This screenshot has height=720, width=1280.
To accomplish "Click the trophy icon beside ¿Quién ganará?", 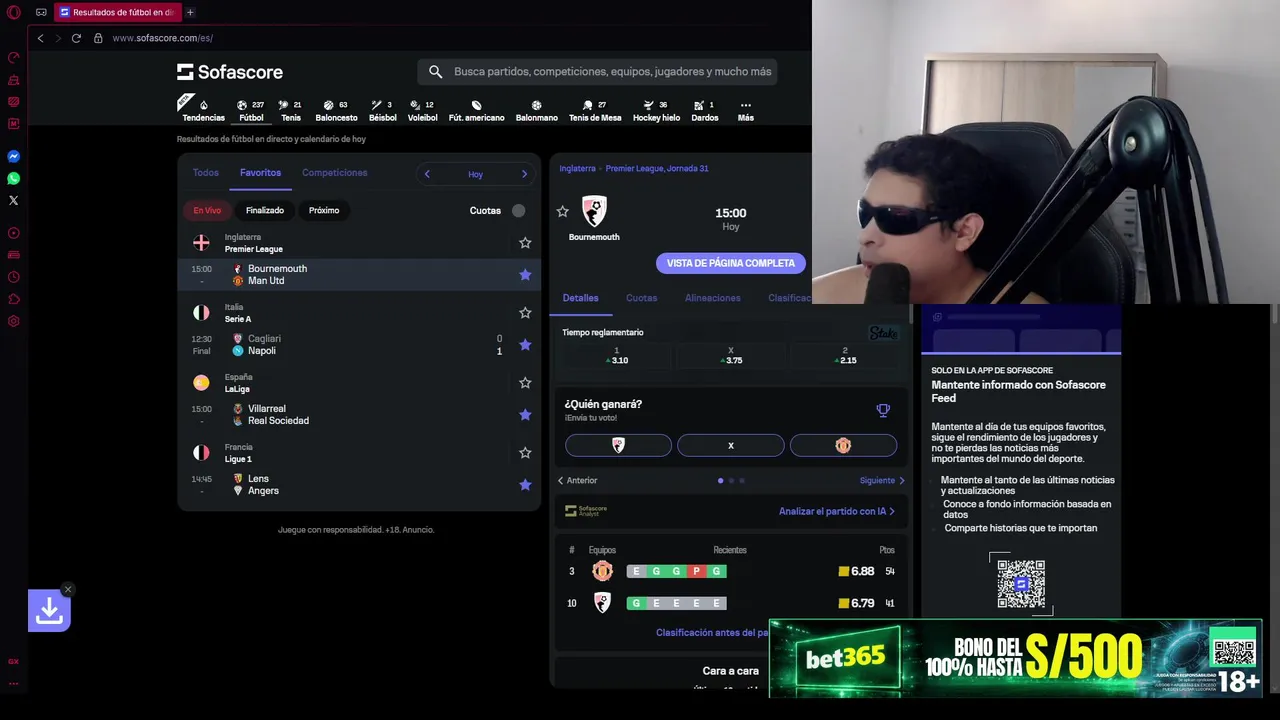I will [x=883, y=410].
